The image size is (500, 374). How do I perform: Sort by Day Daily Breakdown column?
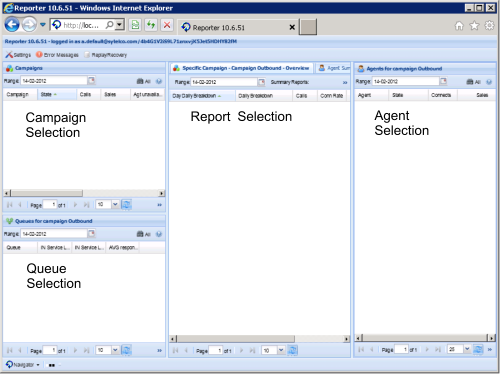pyautogui.click(x=202, y=96)
